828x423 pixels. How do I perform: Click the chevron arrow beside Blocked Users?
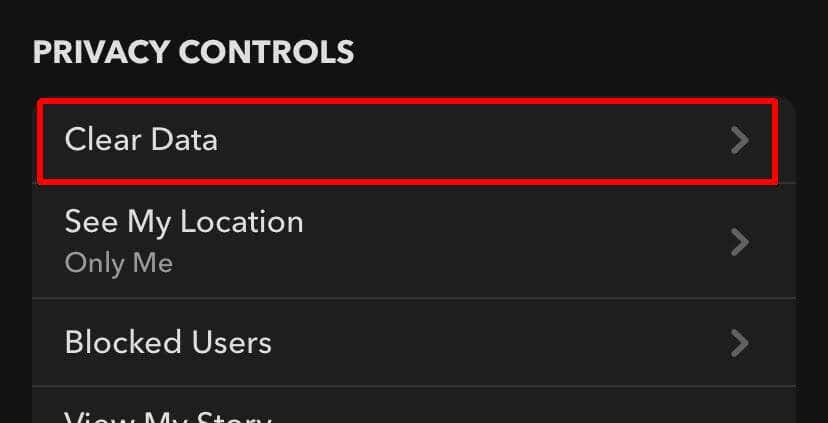739,343
